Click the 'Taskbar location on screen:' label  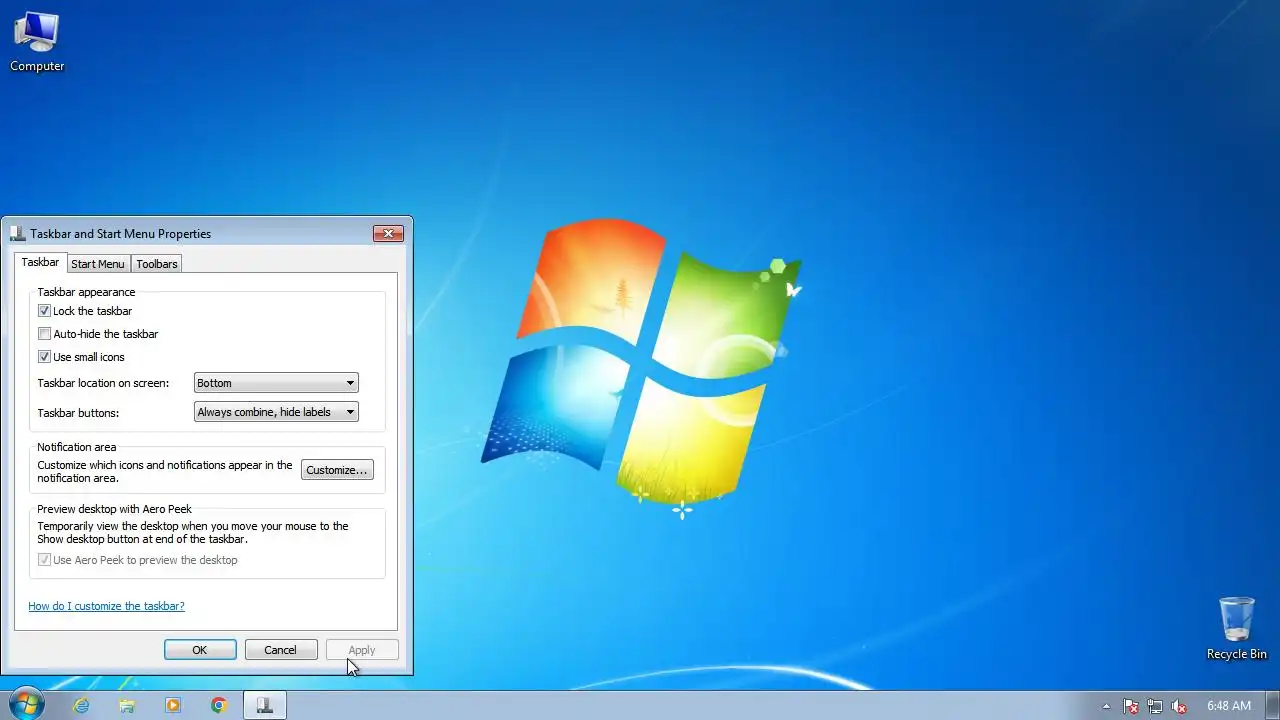[103, 383]
